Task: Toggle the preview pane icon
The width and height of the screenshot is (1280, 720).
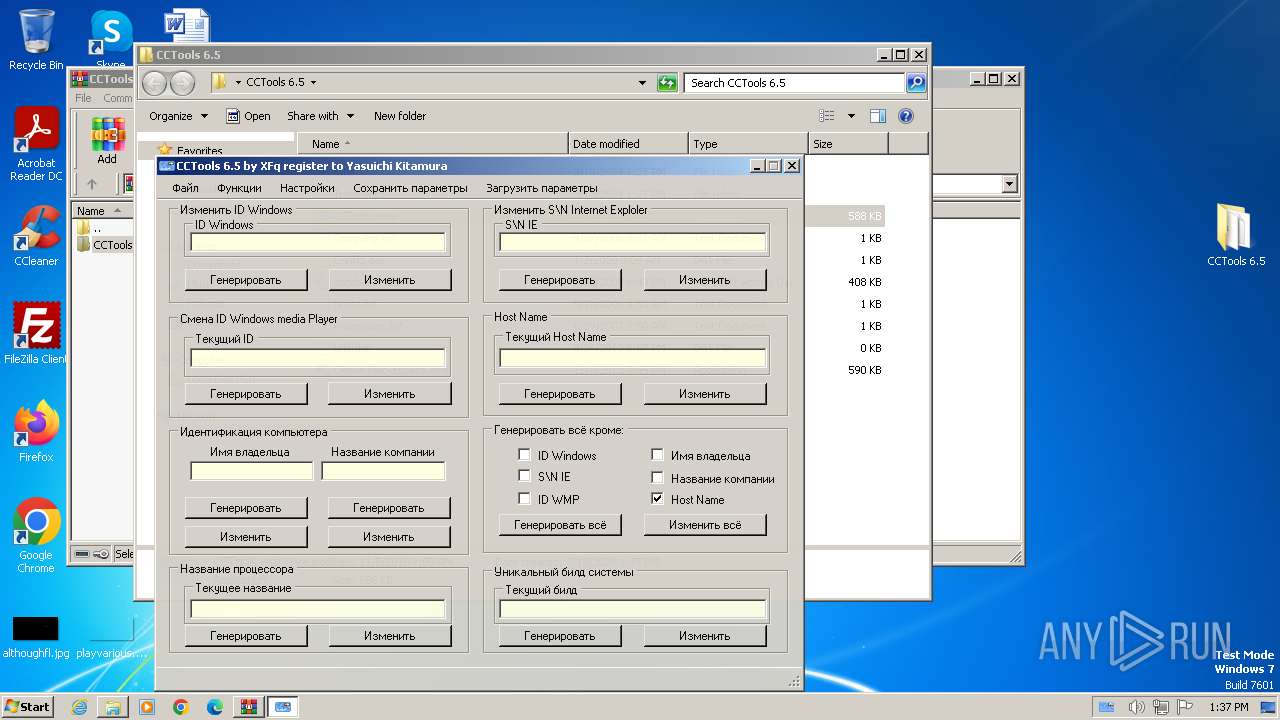Action: click(877, 116)
